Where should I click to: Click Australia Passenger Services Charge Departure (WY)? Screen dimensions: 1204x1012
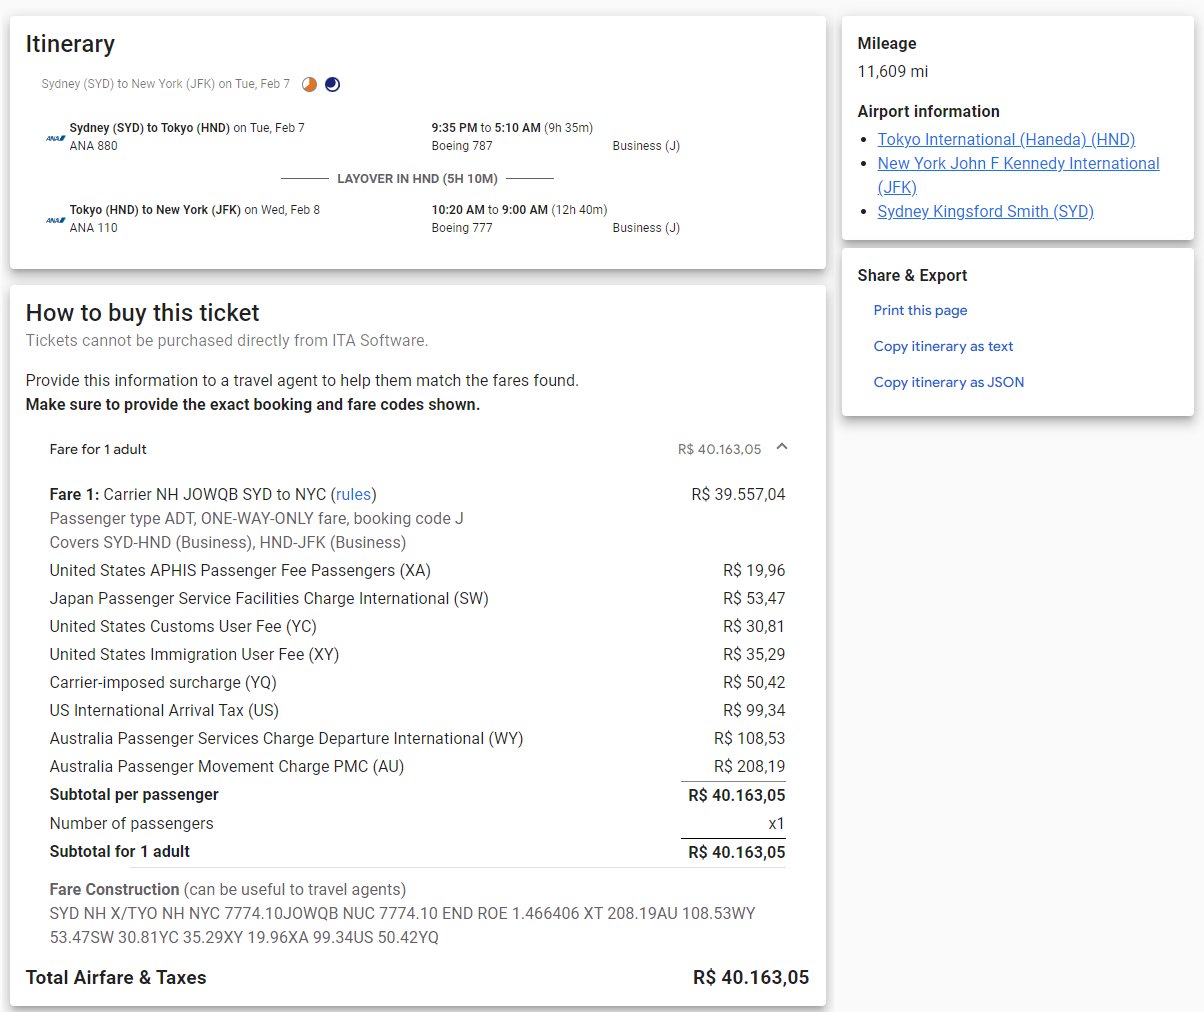pos(287,738)
